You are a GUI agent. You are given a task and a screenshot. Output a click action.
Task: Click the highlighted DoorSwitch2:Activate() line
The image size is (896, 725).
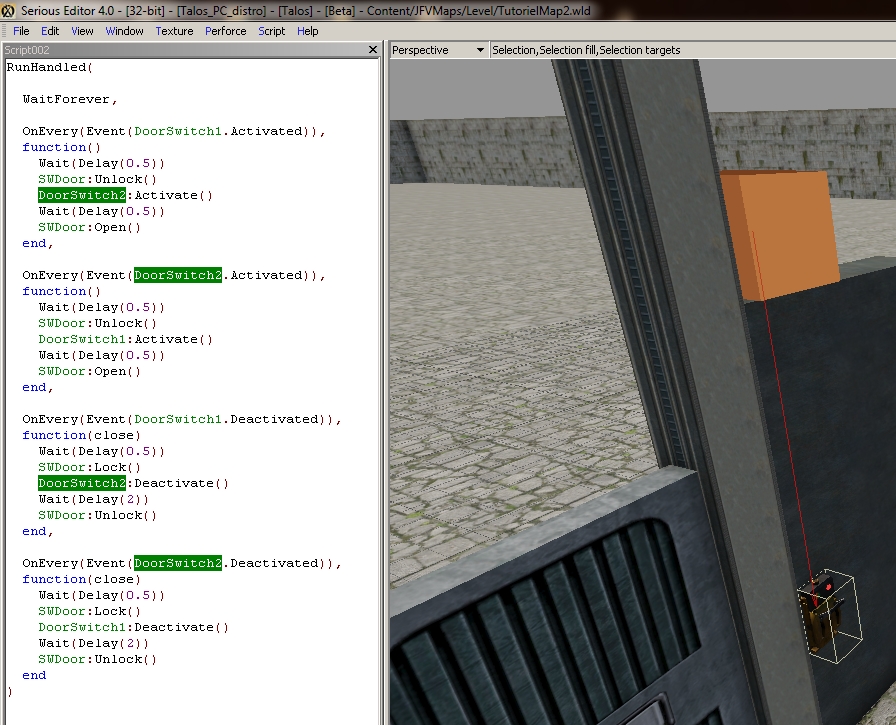125,195
